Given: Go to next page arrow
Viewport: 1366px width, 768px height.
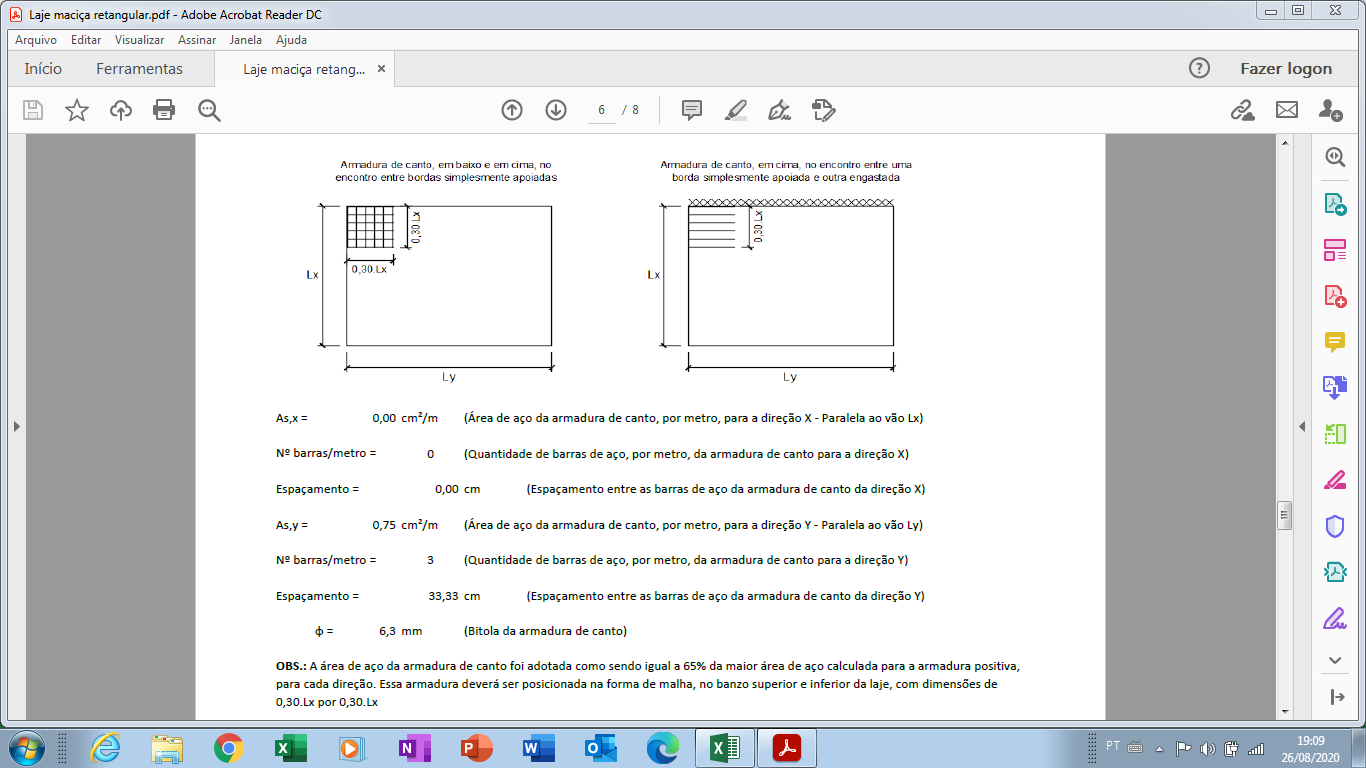Looking at the screenshot, I should pos(556,110).
